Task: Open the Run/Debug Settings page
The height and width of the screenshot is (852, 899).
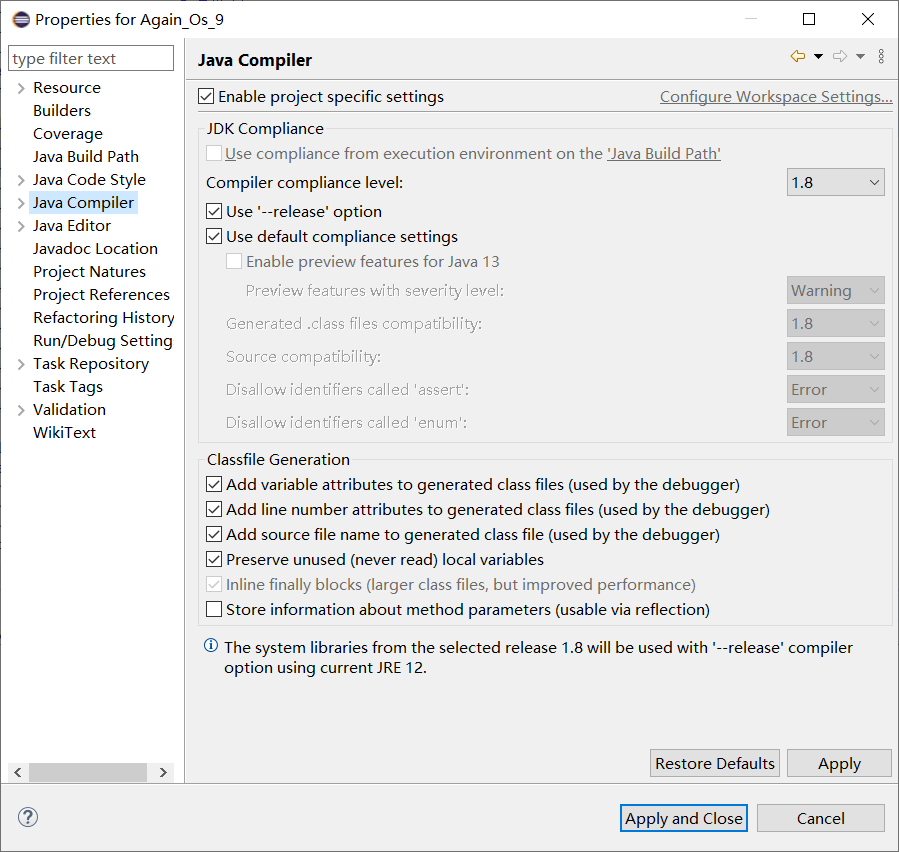Action: tap(102, 341)
